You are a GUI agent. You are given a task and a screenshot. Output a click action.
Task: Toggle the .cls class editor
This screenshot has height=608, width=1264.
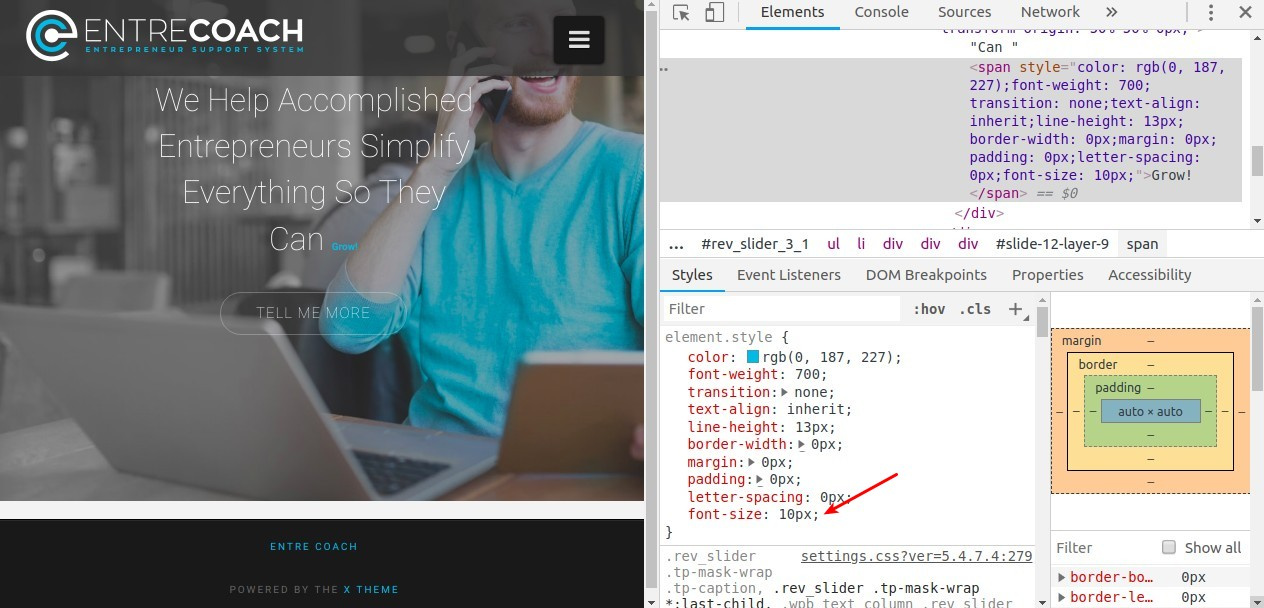pos(975,309)
